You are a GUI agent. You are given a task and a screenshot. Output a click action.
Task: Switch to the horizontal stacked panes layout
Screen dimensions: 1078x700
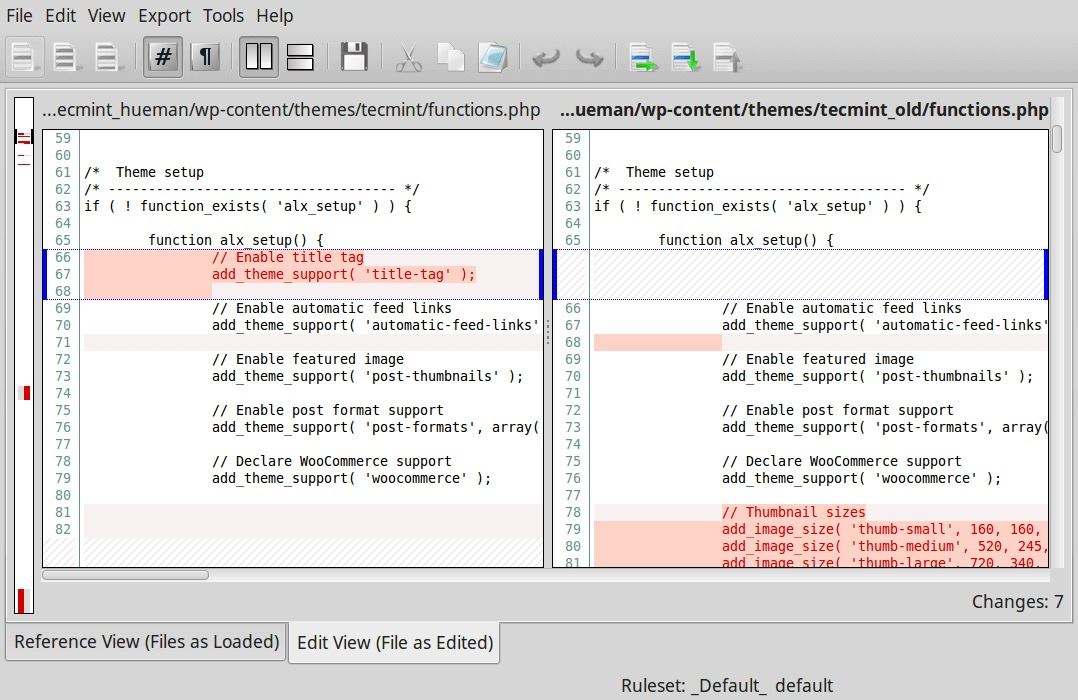300,57
